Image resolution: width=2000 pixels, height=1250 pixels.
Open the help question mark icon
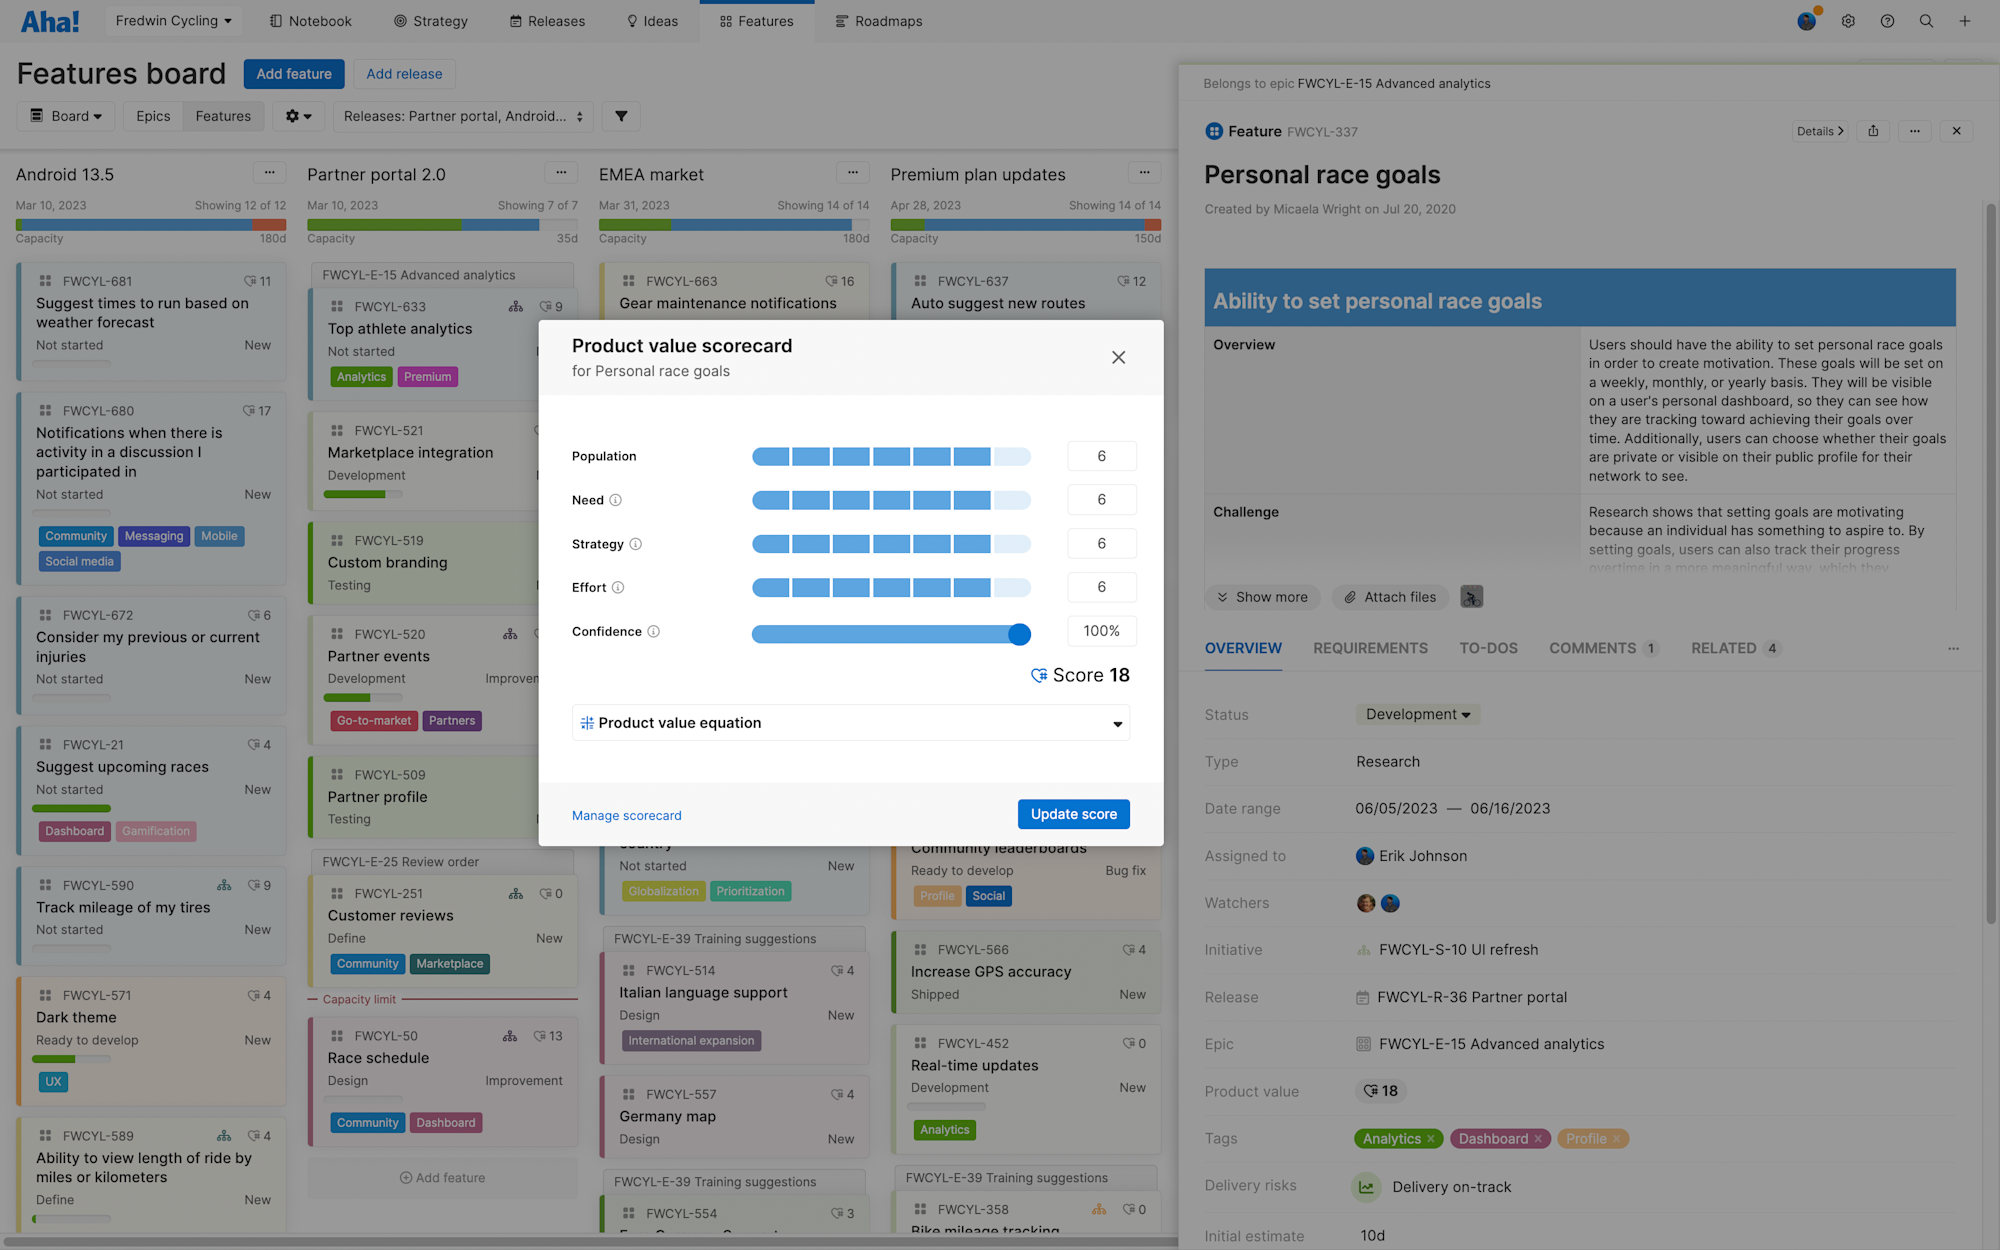1887,20
